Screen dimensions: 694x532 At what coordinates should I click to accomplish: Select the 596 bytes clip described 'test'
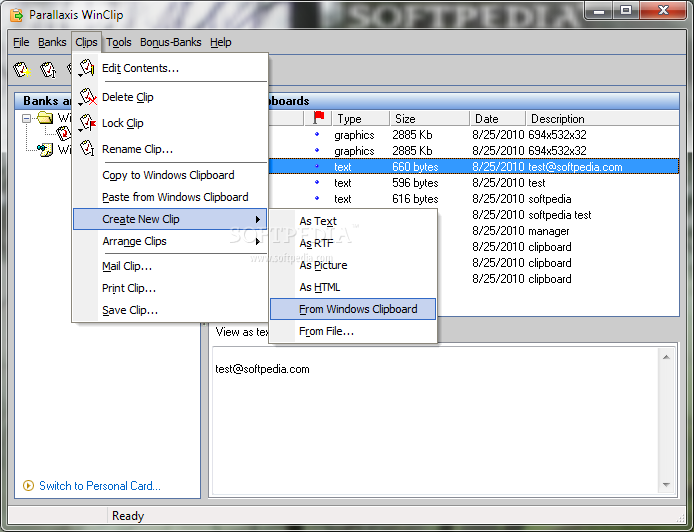473,183
